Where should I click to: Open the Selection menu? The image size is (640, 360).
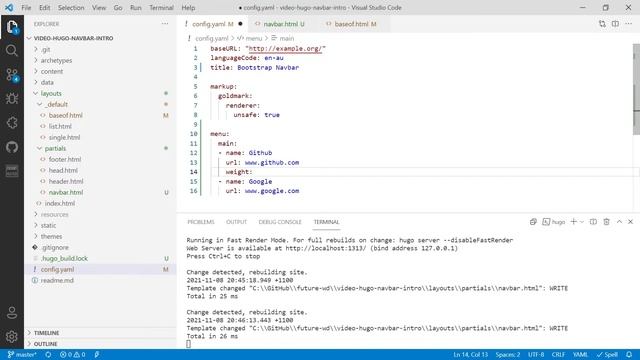(x=71, y=8)
